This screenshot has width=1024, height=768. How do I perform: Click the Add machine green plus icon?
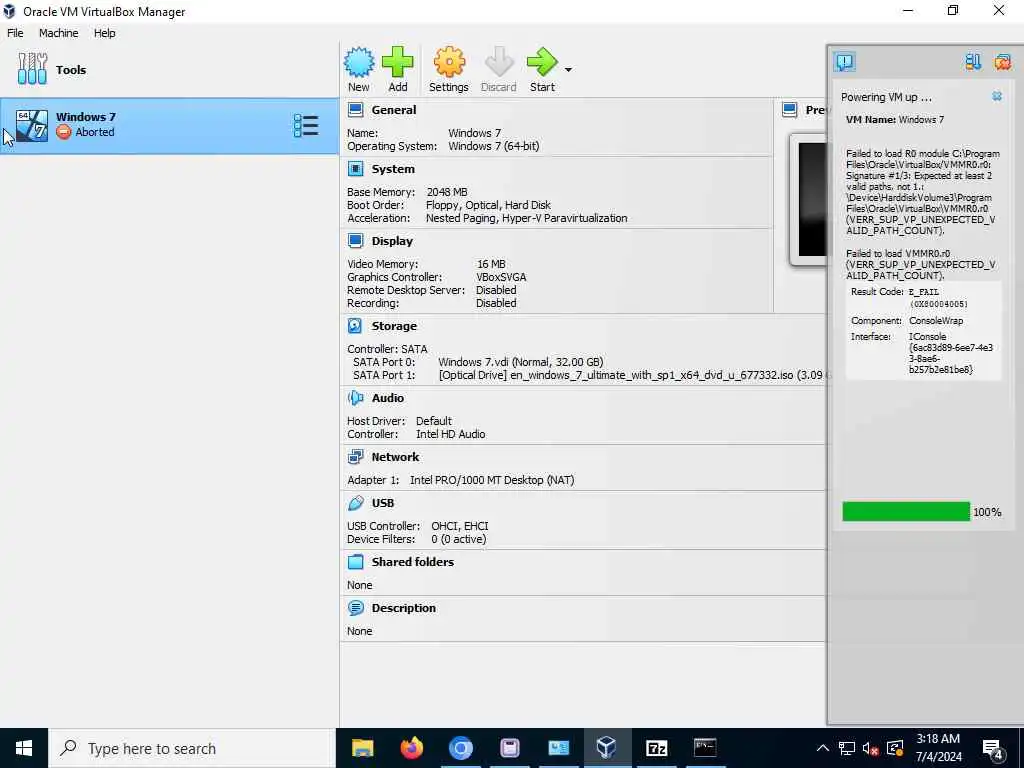[398, 63]
